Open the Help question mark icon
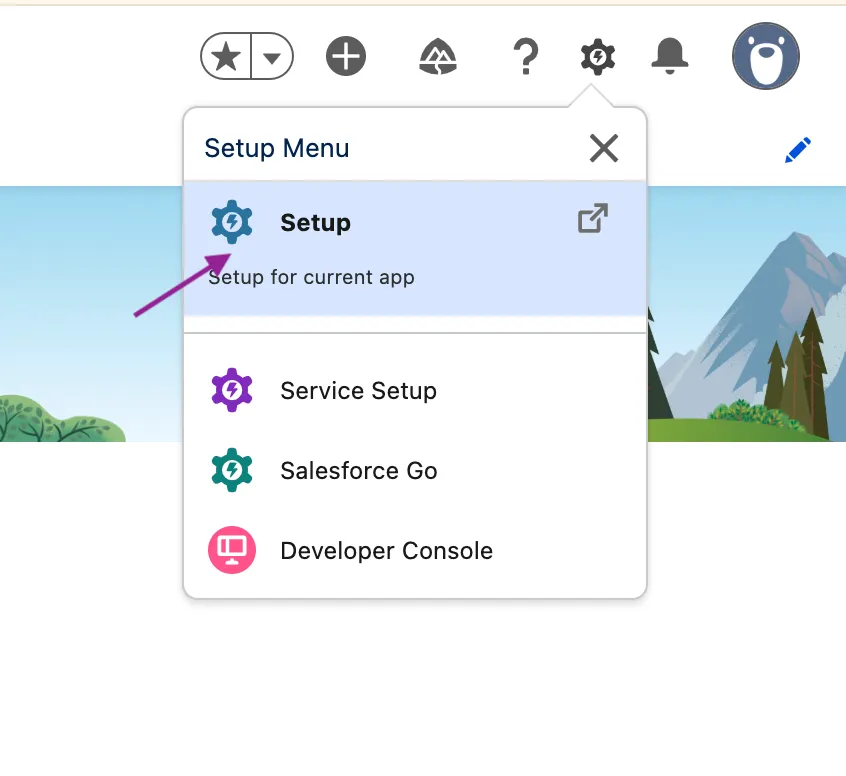 (525, 57)
